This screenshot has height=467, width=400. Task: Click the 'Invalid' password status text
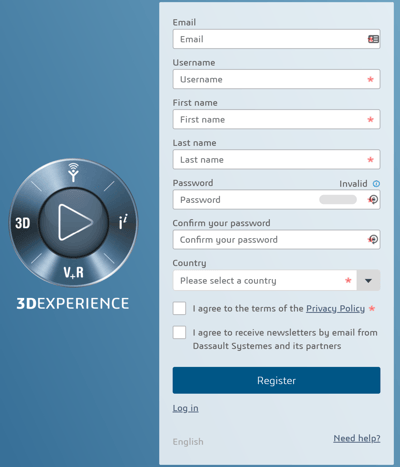click(353, 184)
